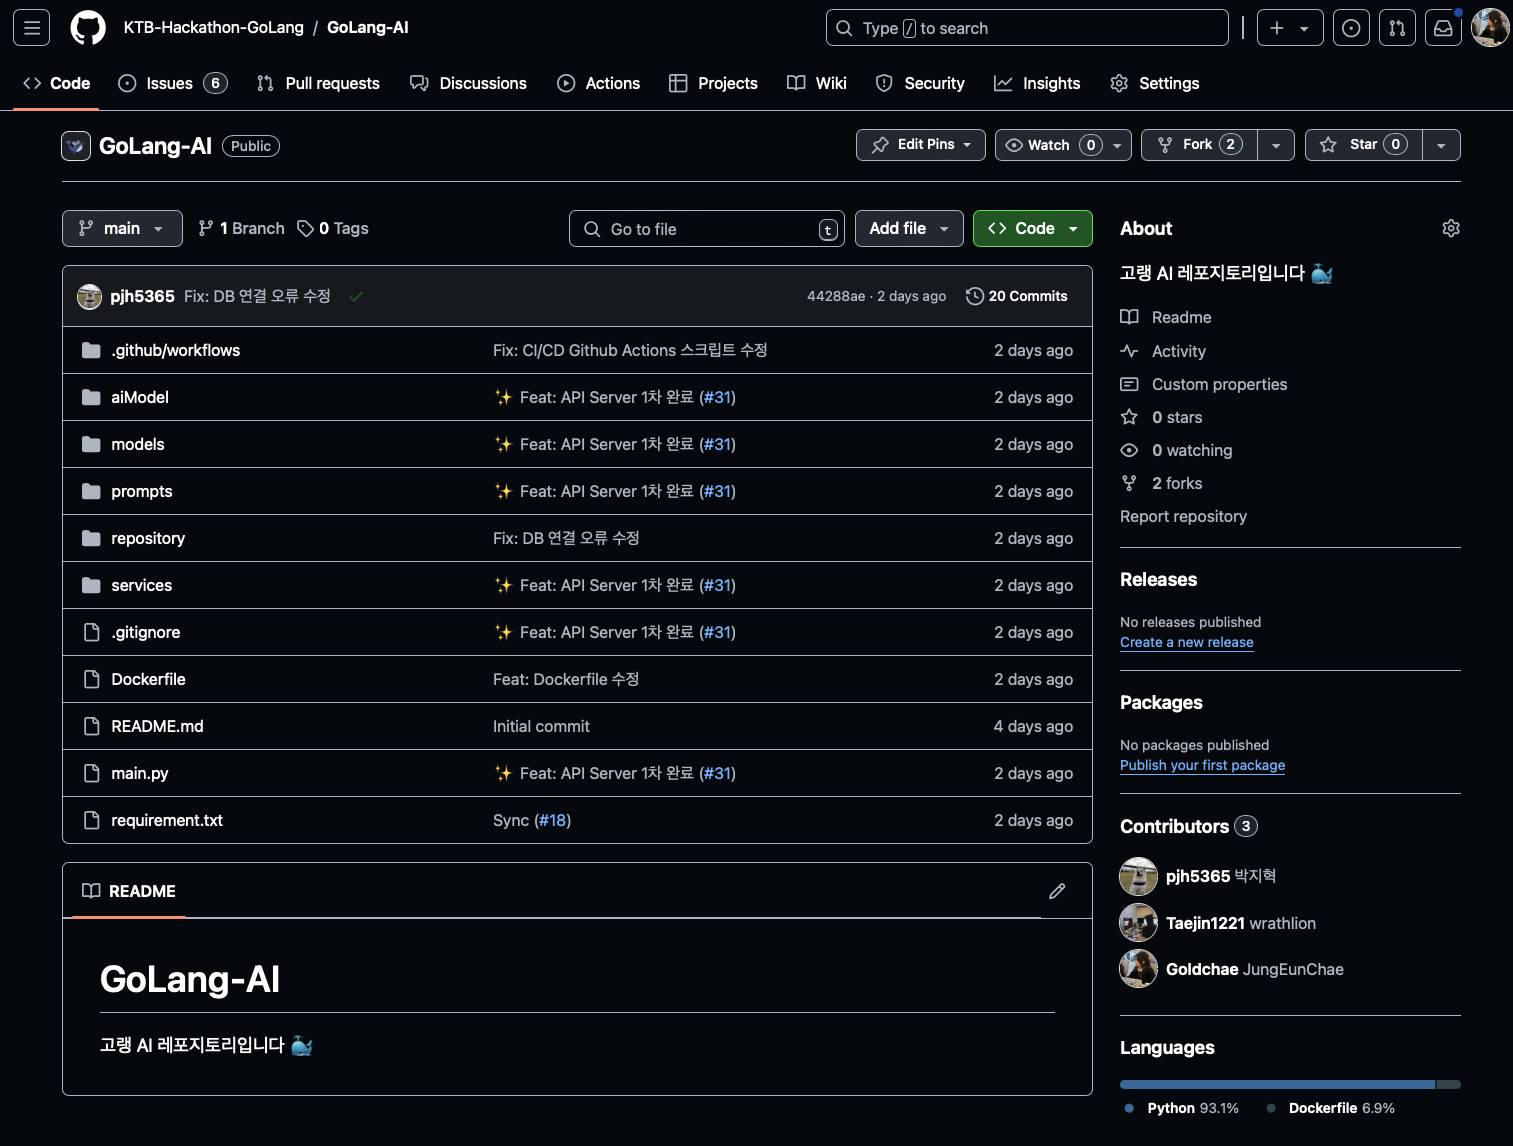Open the repository Settings tab
The image size is (1513, 1146).
coord(1155,83)
